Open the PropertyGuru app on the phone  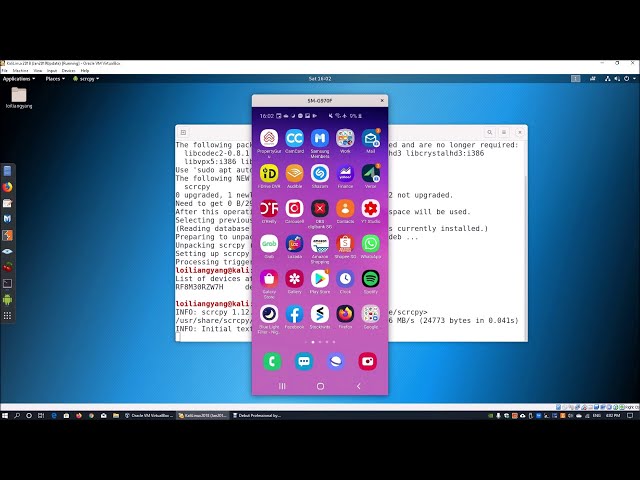click(269, 139)
